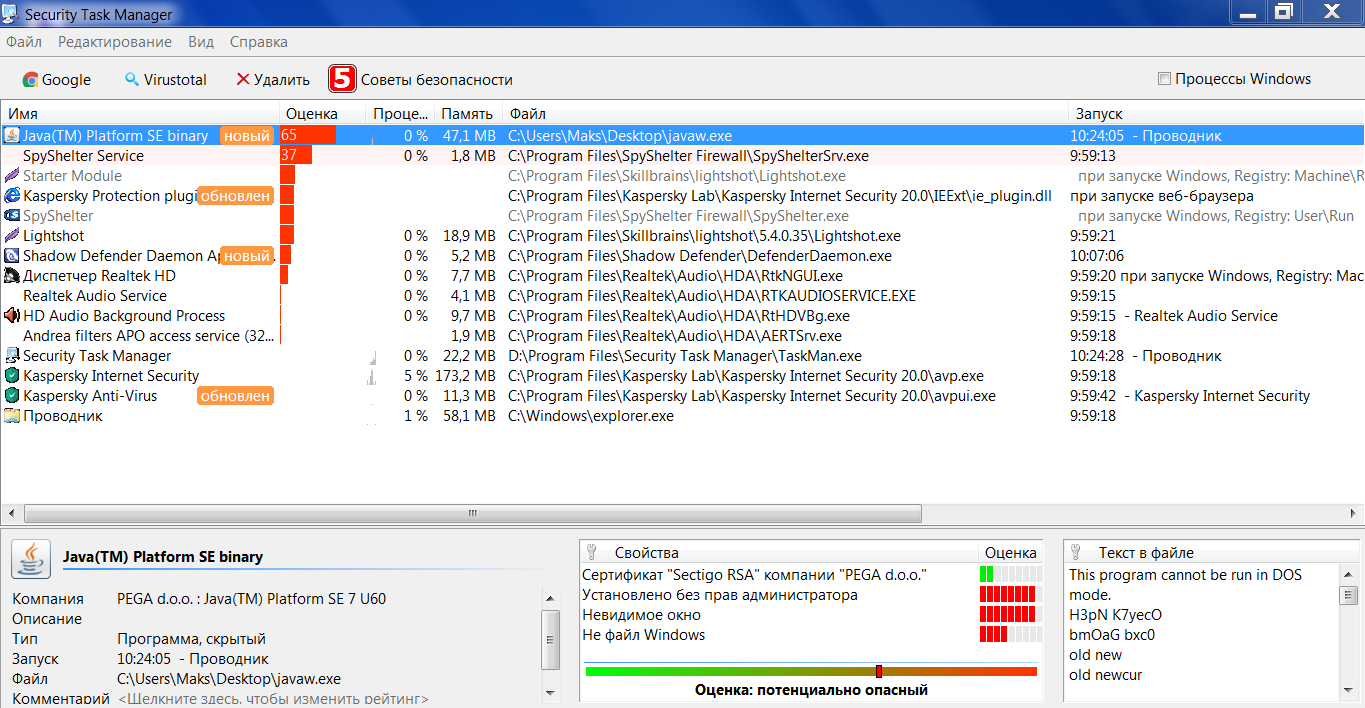
Task: Click the Проводник folder icon
Action: [x=12, y=416]
